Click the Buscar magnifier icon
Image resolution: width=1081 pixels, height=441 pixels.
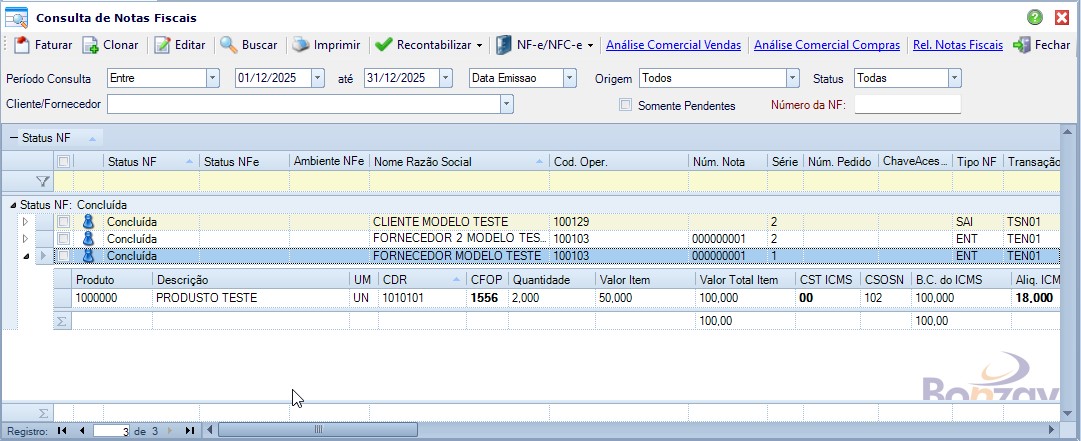tap(228, 45)
